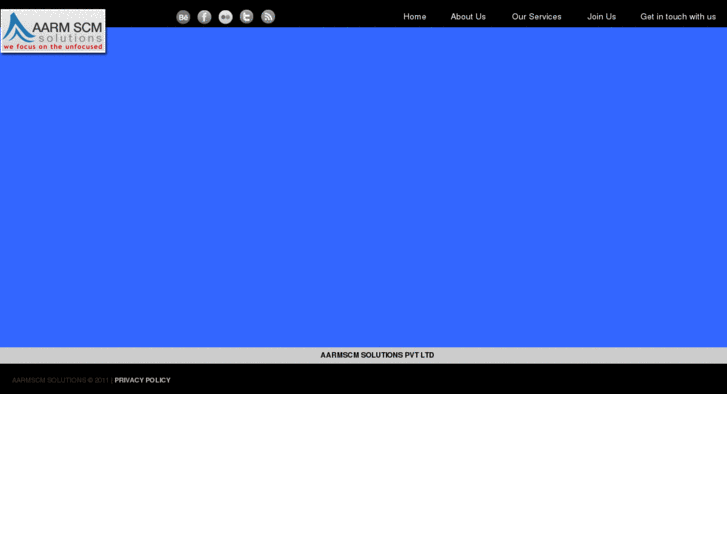
Task: Open the About Us menu item
Action: [468, 17]
